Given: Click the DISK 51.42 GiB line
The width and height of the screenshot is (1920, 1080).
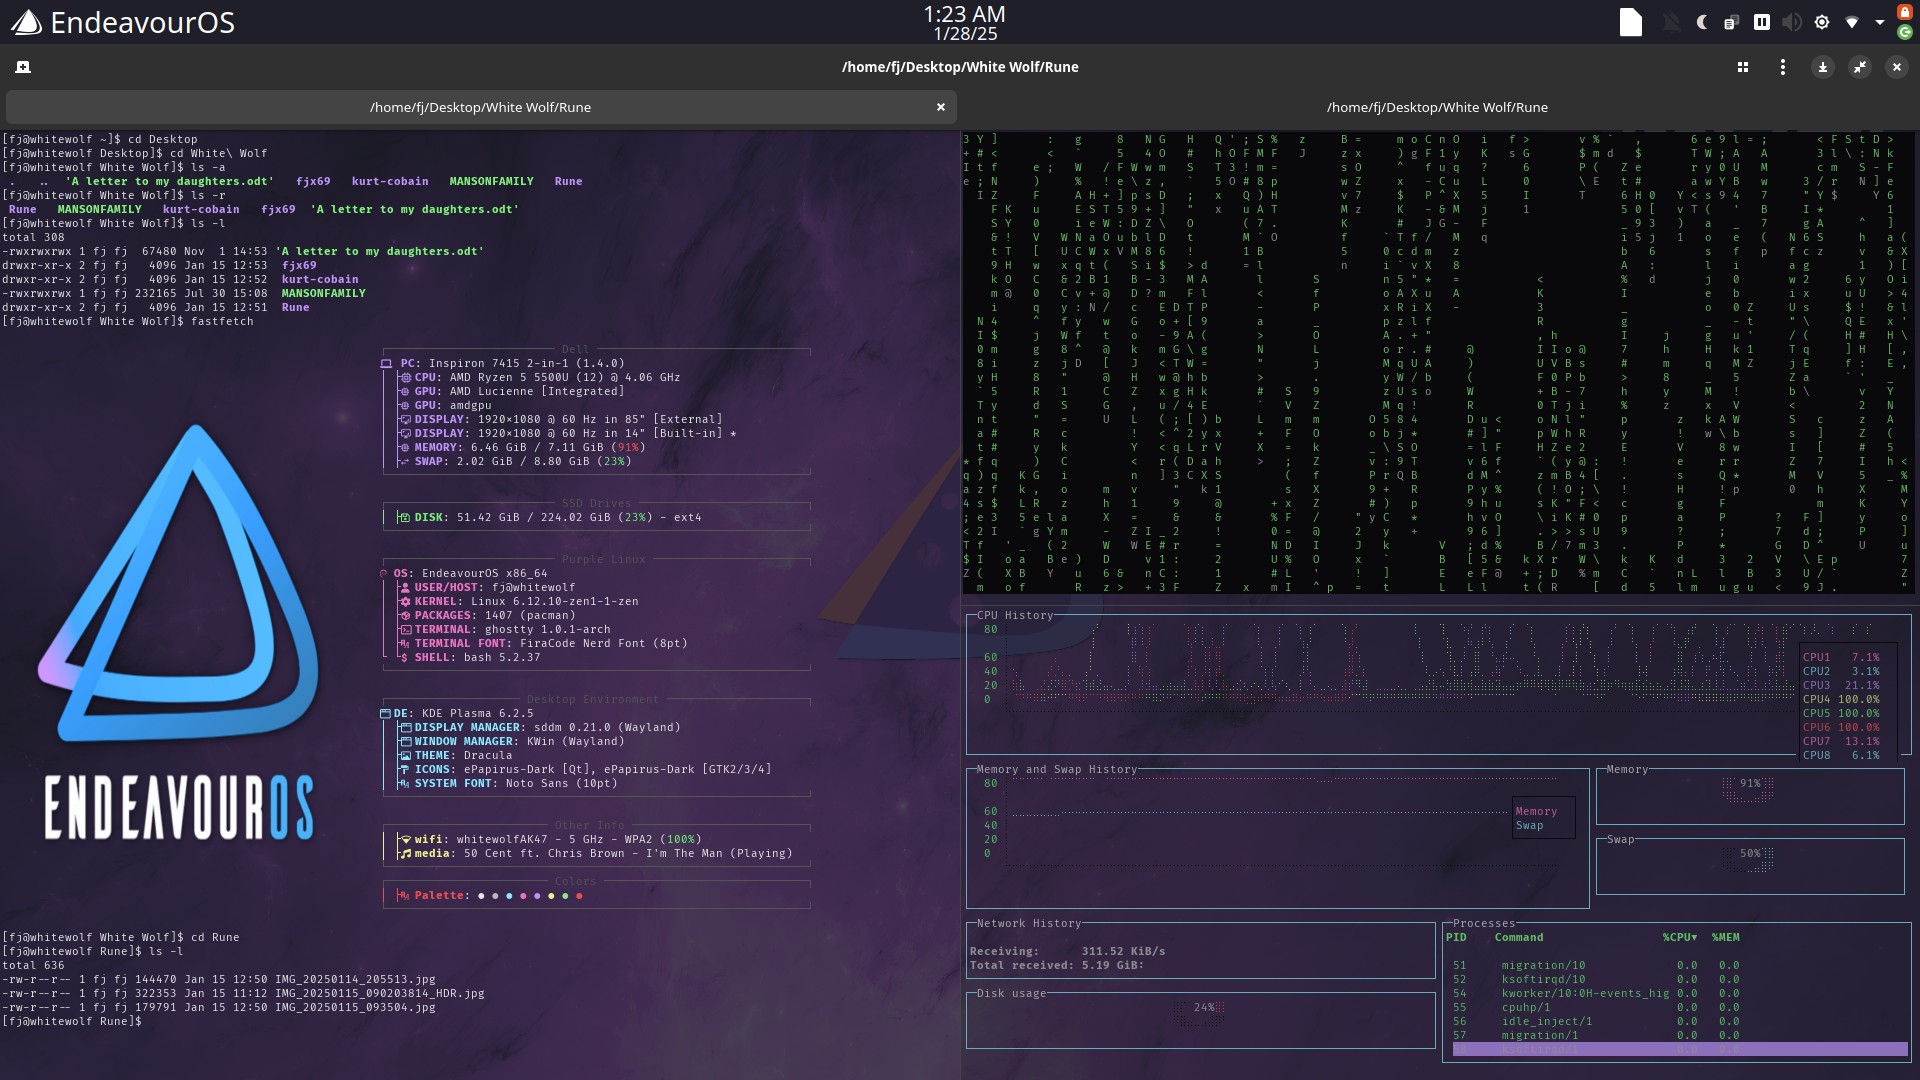Looking at the screenshot, I should coord(550,517).
